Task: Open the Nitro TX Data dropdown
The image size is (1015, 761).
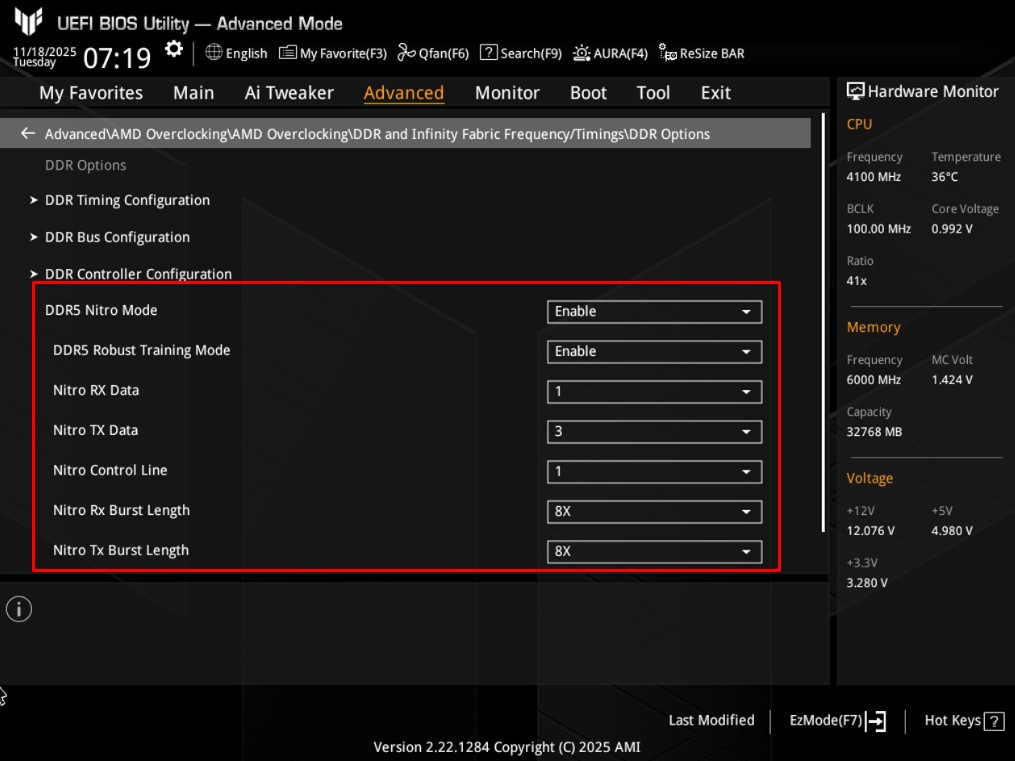Action: point(654,432)
